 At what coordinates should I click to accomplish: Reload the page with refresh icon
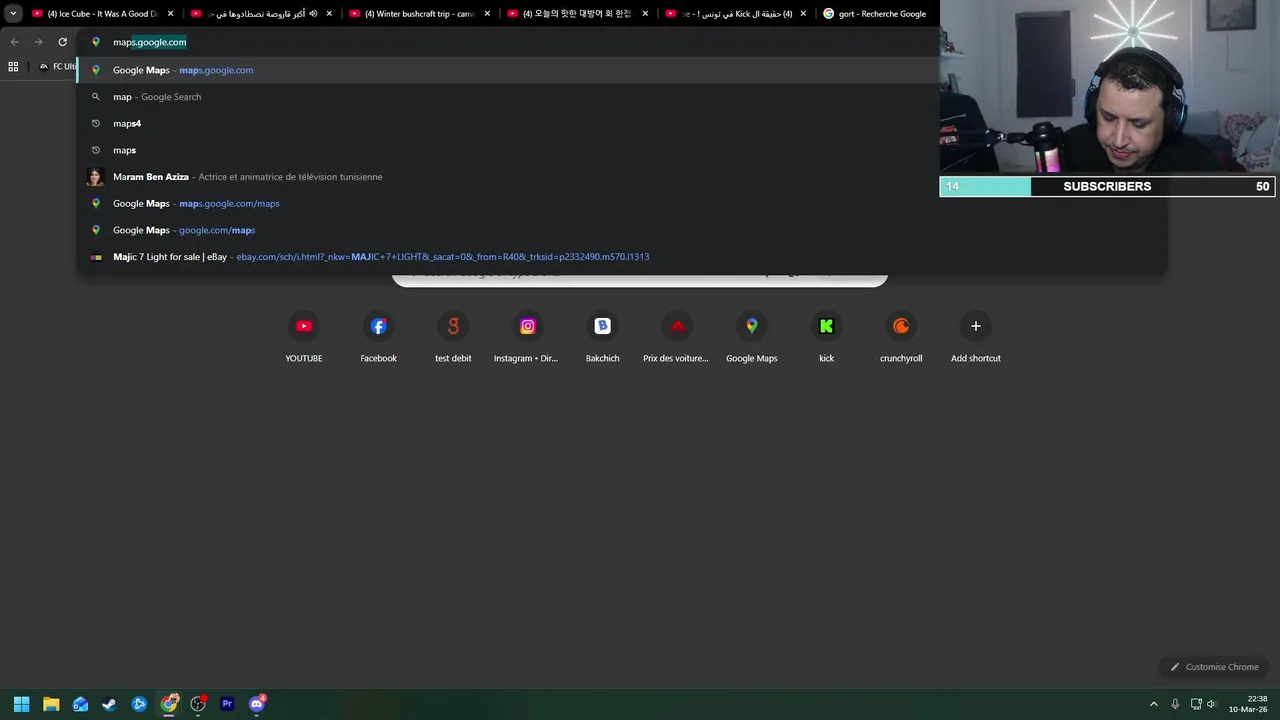[62, 42]
